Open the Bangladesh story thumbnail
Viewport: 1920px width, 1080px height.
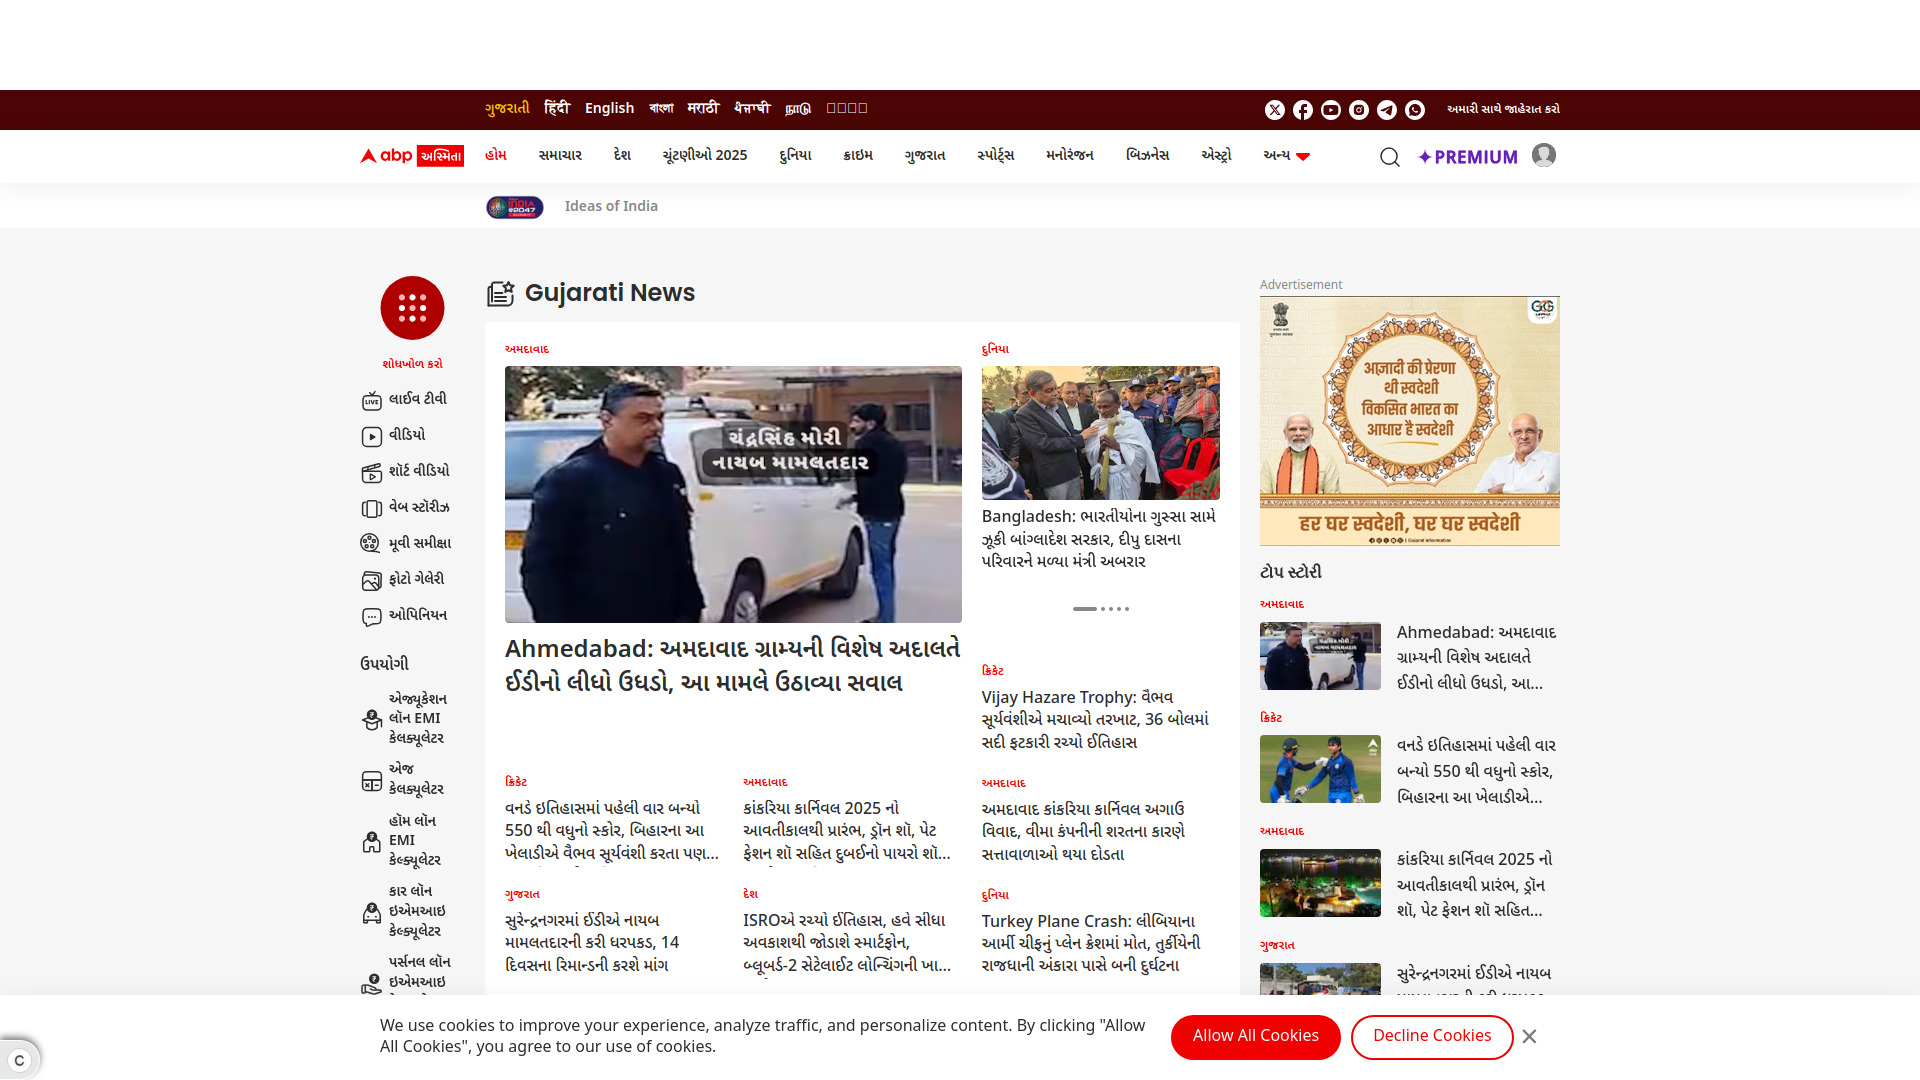1100,433
